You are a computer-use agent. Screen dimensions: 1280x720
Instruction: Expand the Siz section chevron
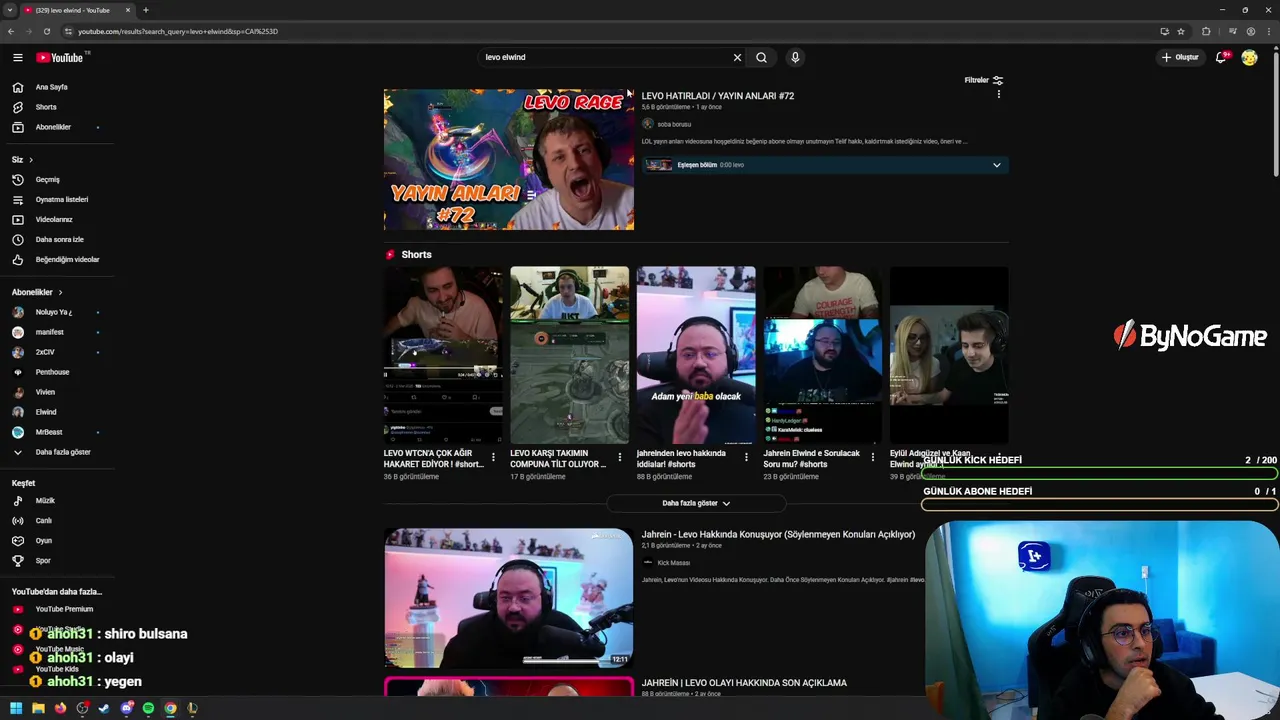click(31, 160)
